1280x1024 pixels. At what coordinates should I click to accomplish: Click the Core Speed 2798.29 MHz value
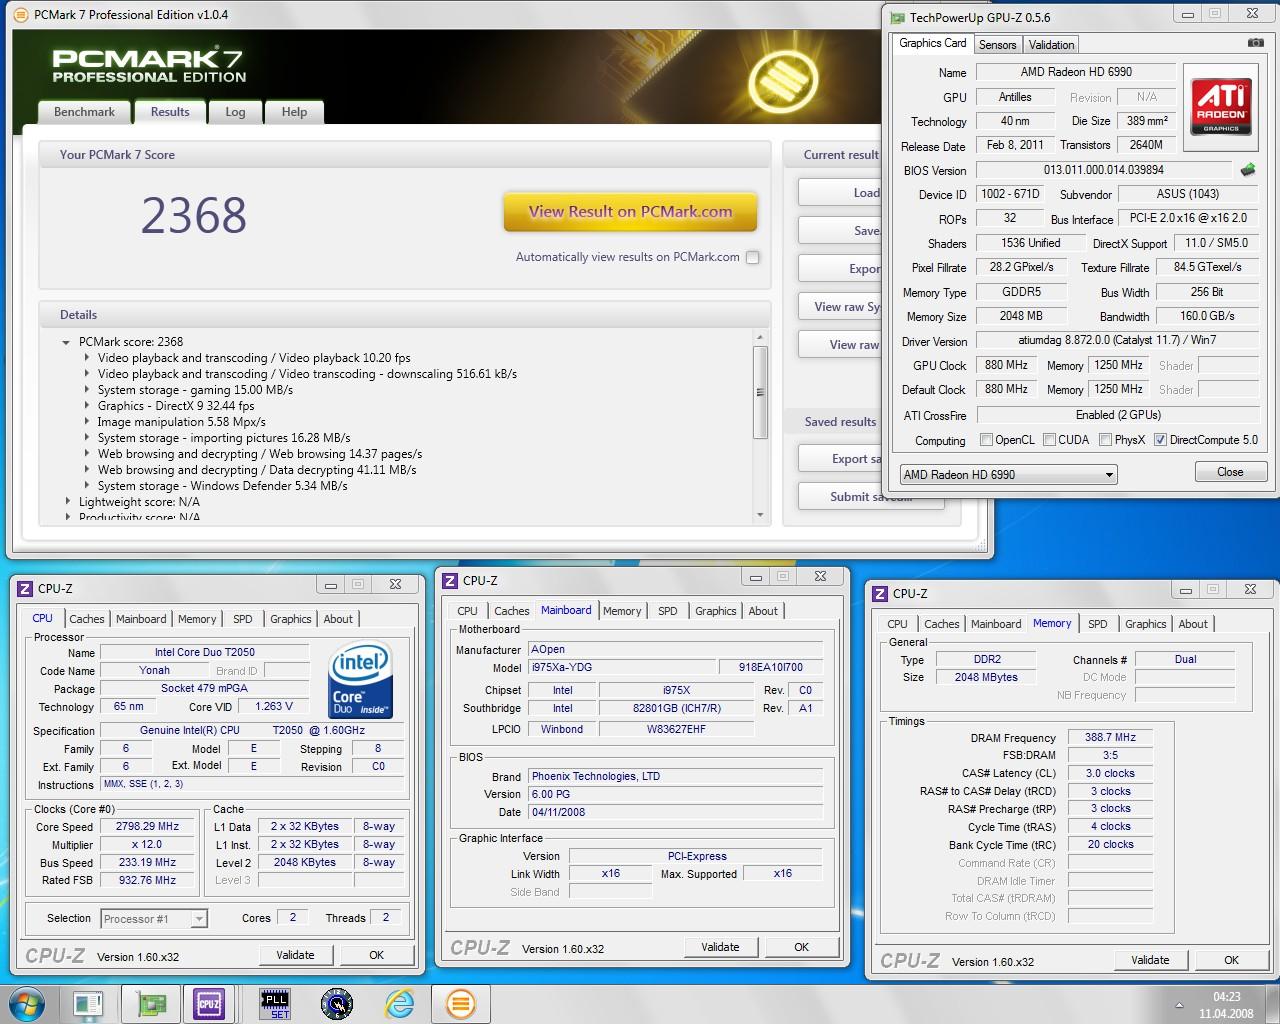147,827
